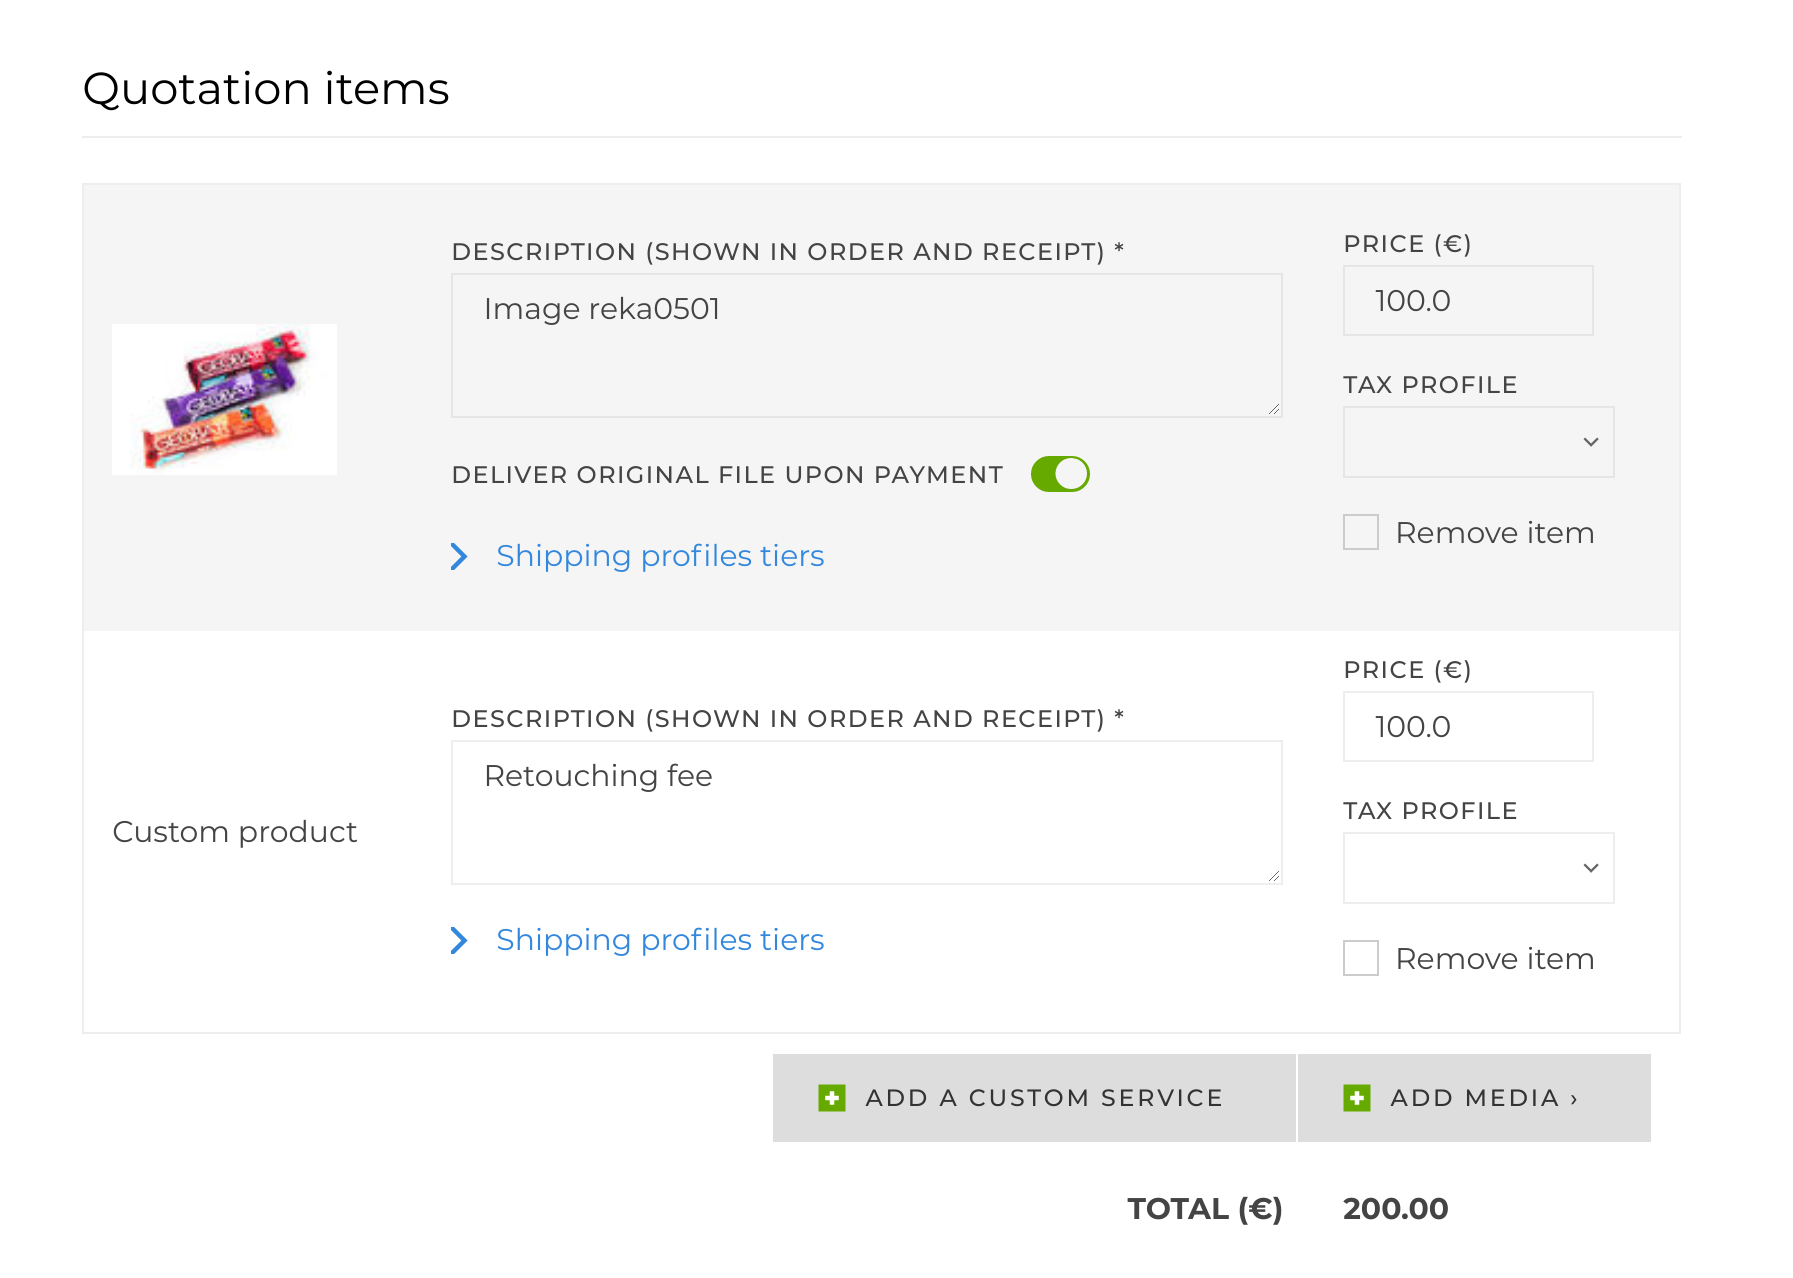Check Remove item for the Custom product

coord(1361,958)
